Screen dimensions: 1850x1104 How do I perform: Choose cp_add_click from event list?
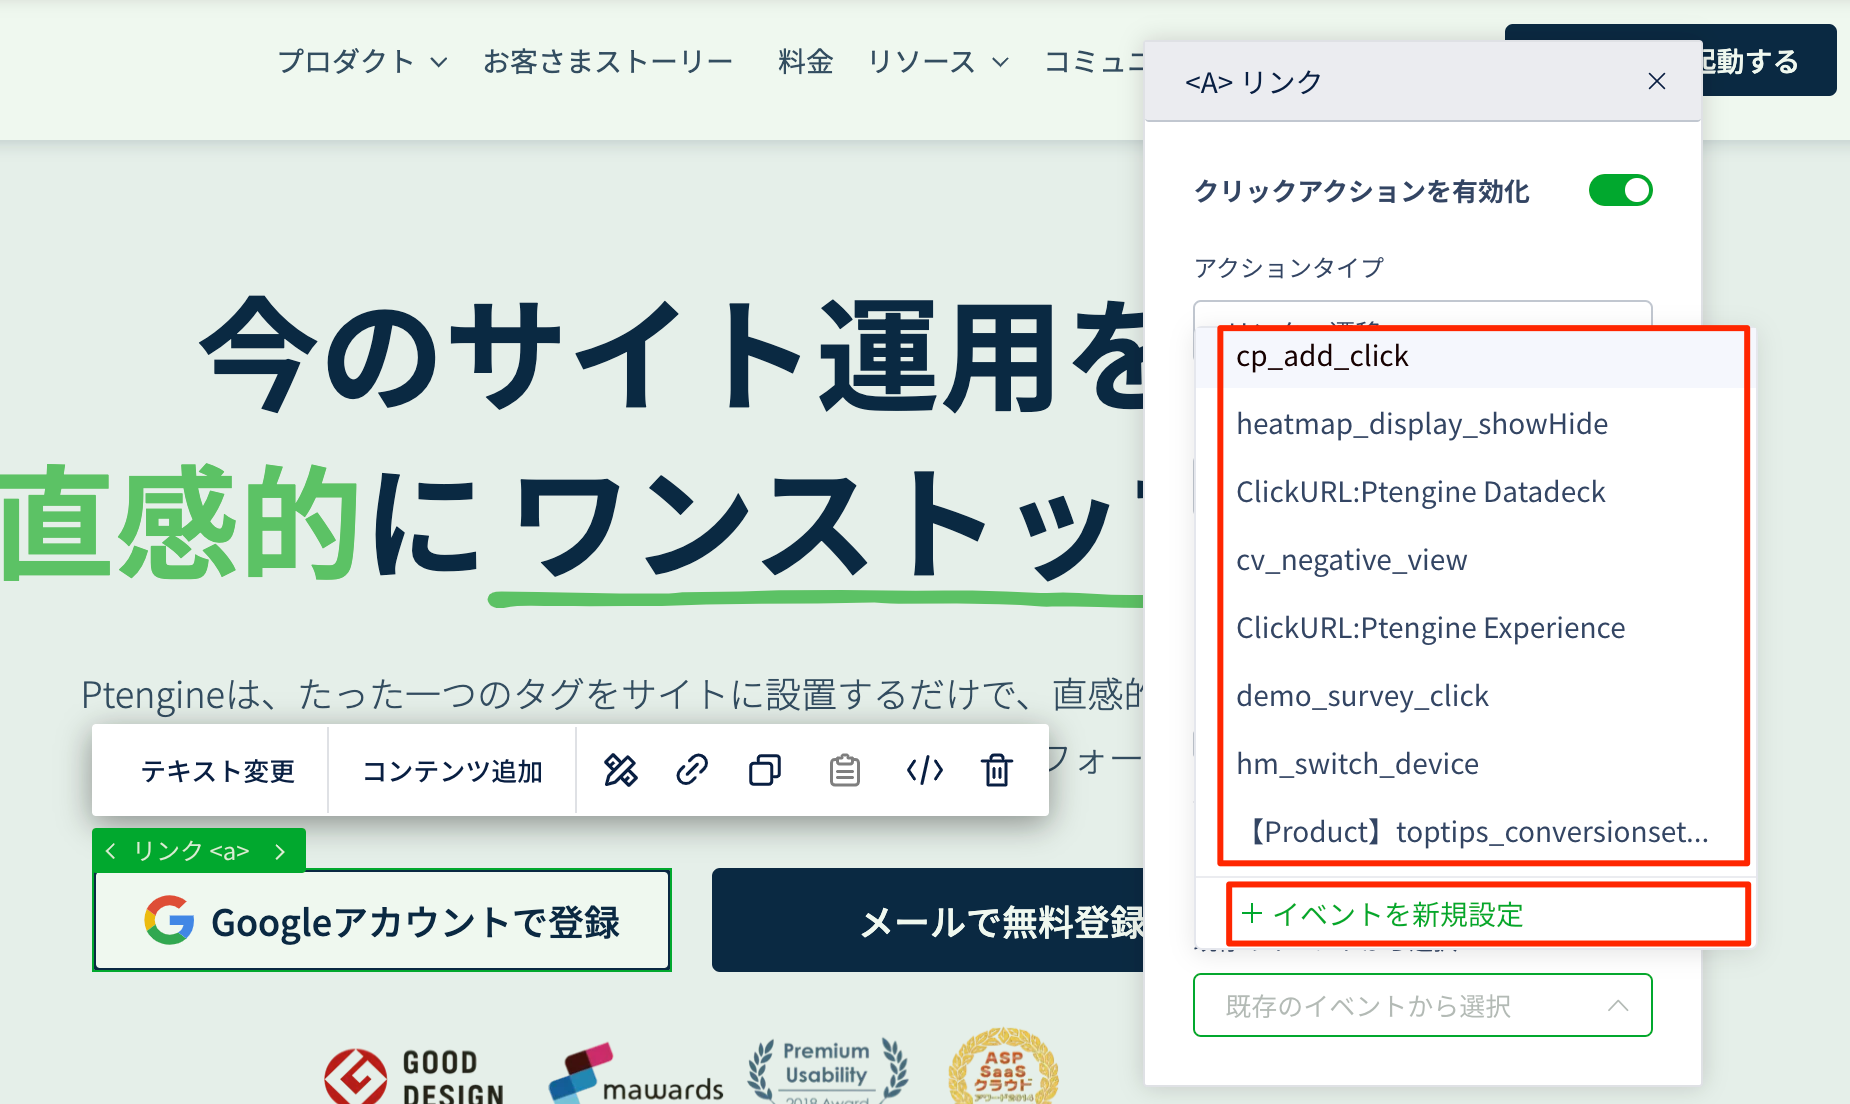click(1322, 357)
